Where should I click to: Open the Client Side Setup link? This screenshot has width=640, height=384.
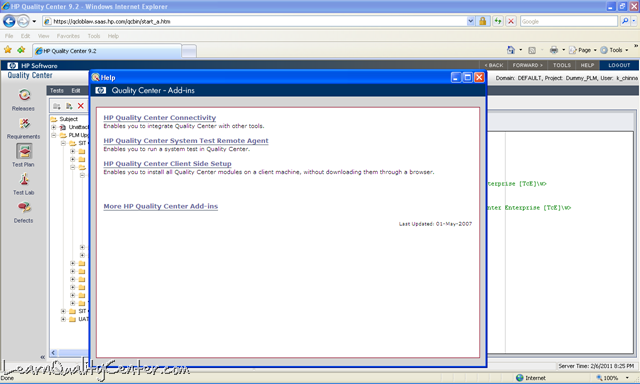click(167, 164)
